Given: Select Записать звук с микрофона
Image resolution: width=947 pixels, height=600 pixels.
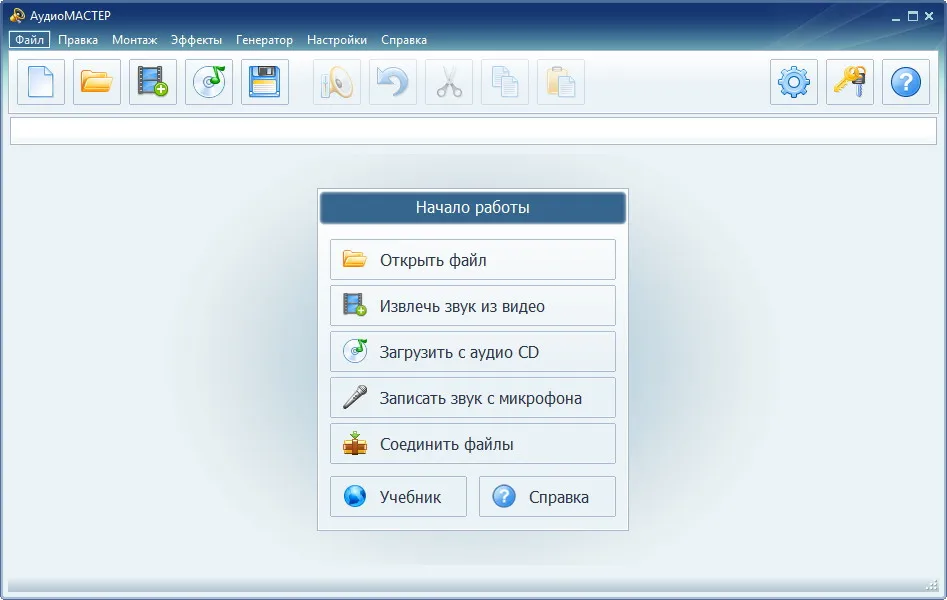Looking at the screenshot, I should 473,398.
